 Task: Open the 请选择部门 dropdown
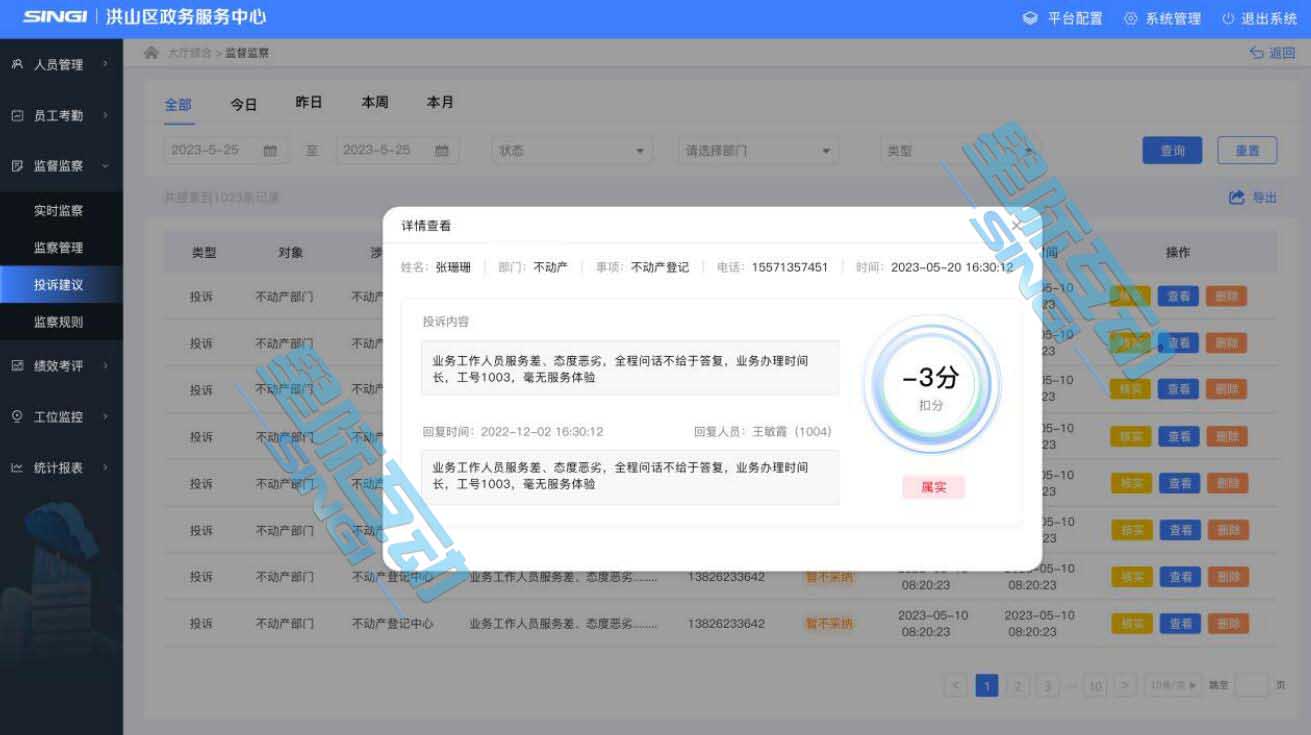pos(758,150)
